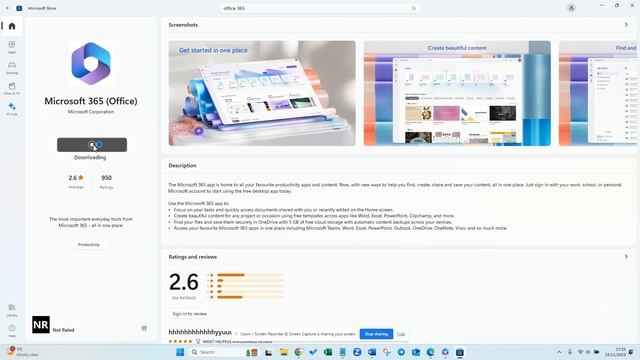Open the Library in sidebar

tap(12, 310)
